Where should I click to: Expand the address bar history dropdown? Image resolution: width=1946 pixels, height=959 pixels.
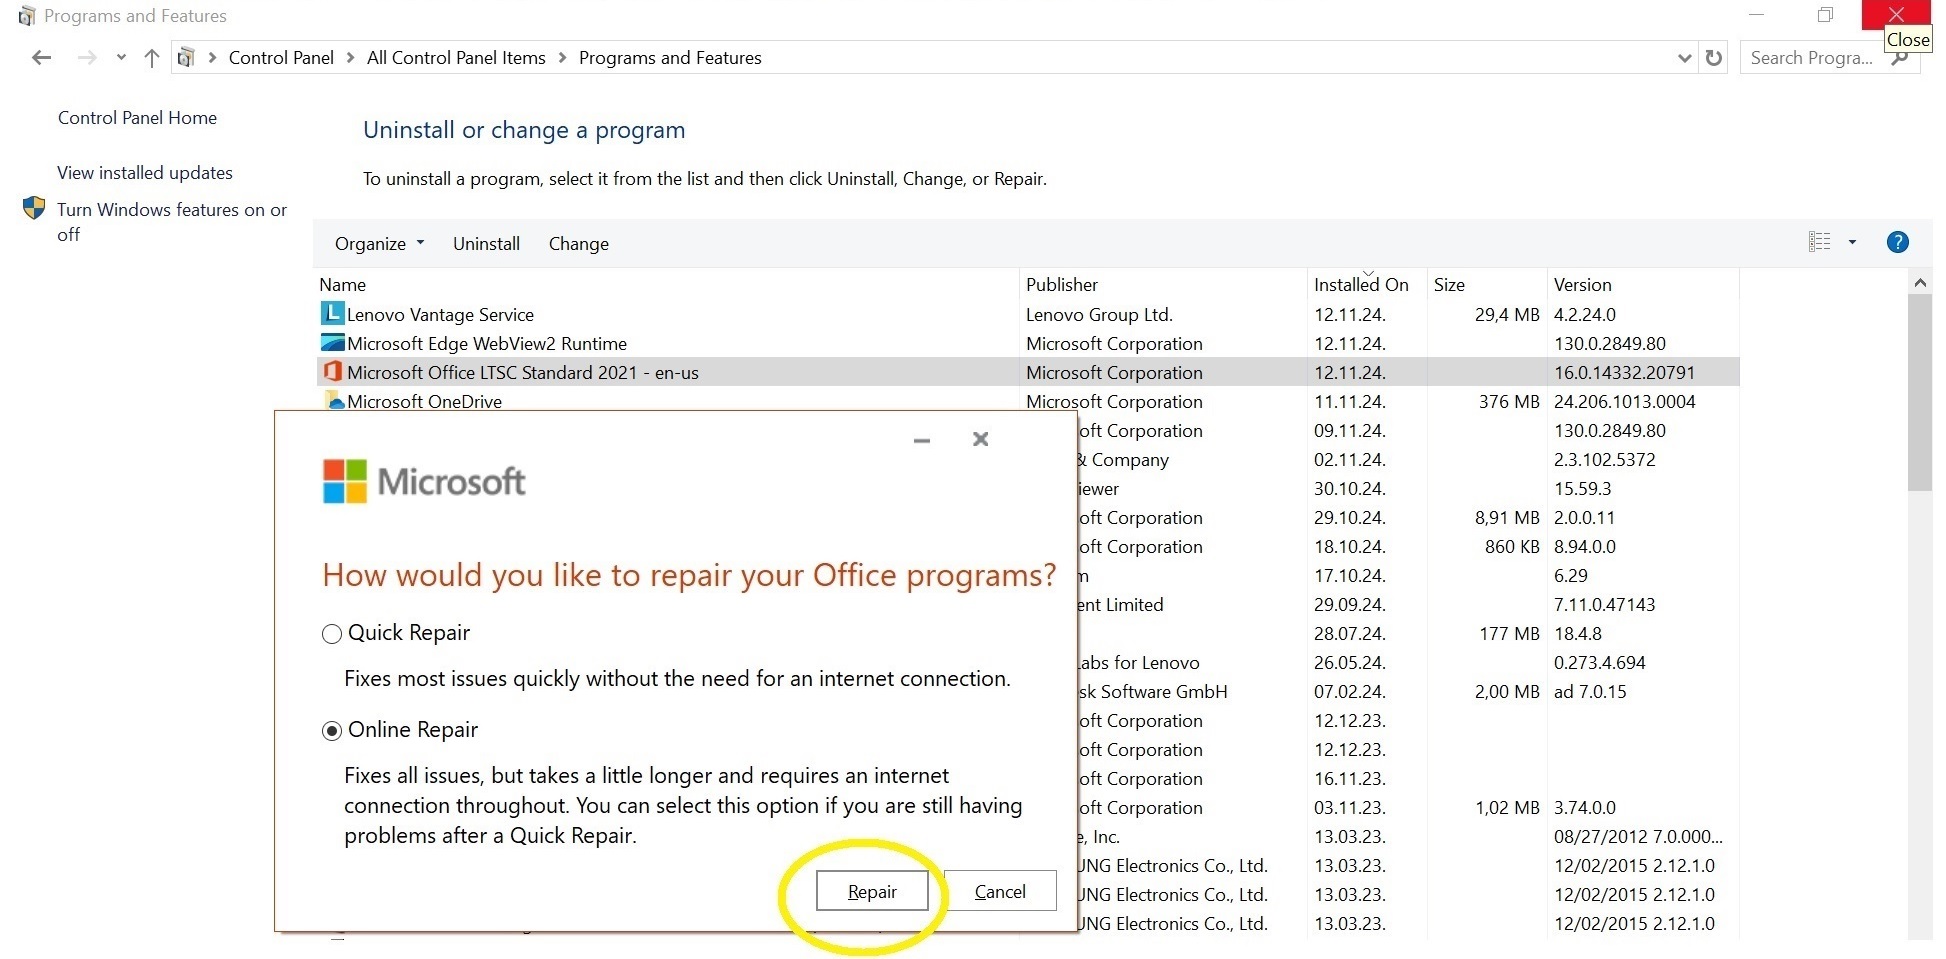coord(1684,58)
